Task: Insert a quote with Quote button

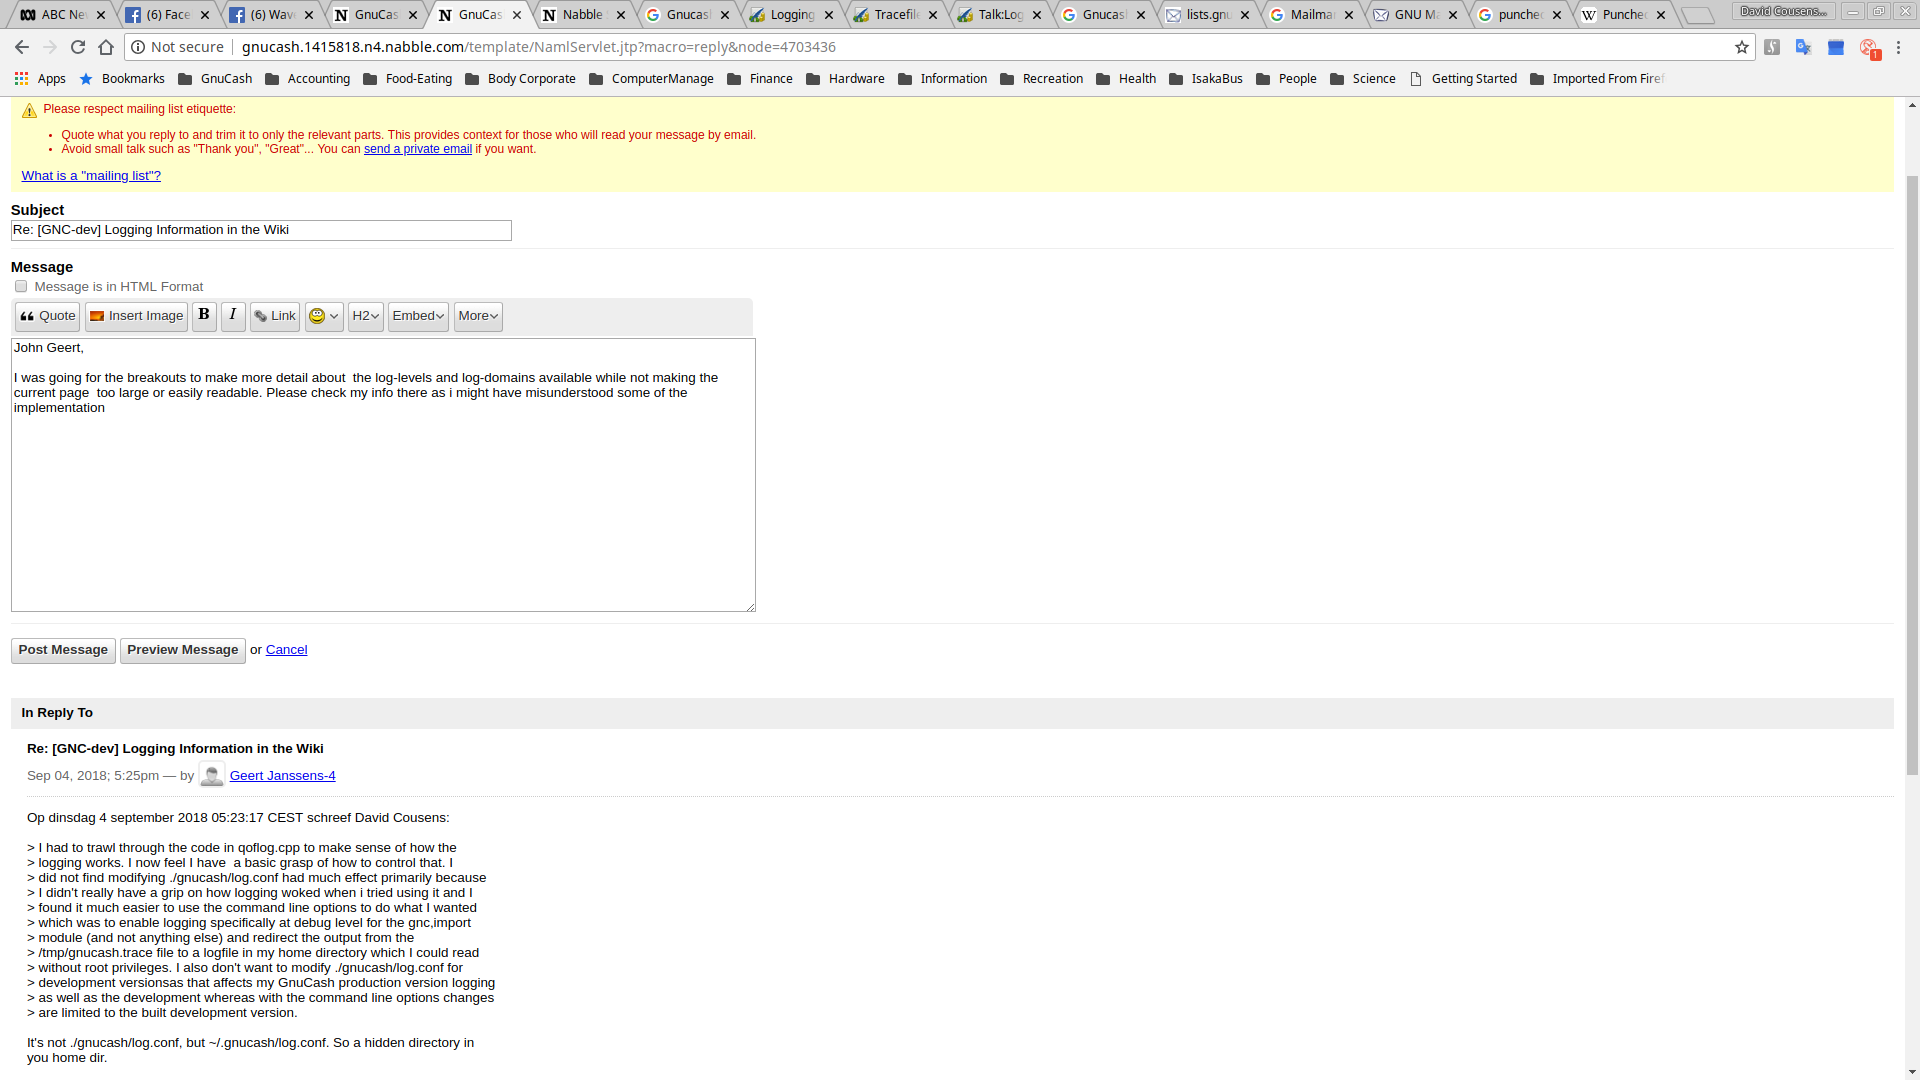Action: [x=47, y=317]
